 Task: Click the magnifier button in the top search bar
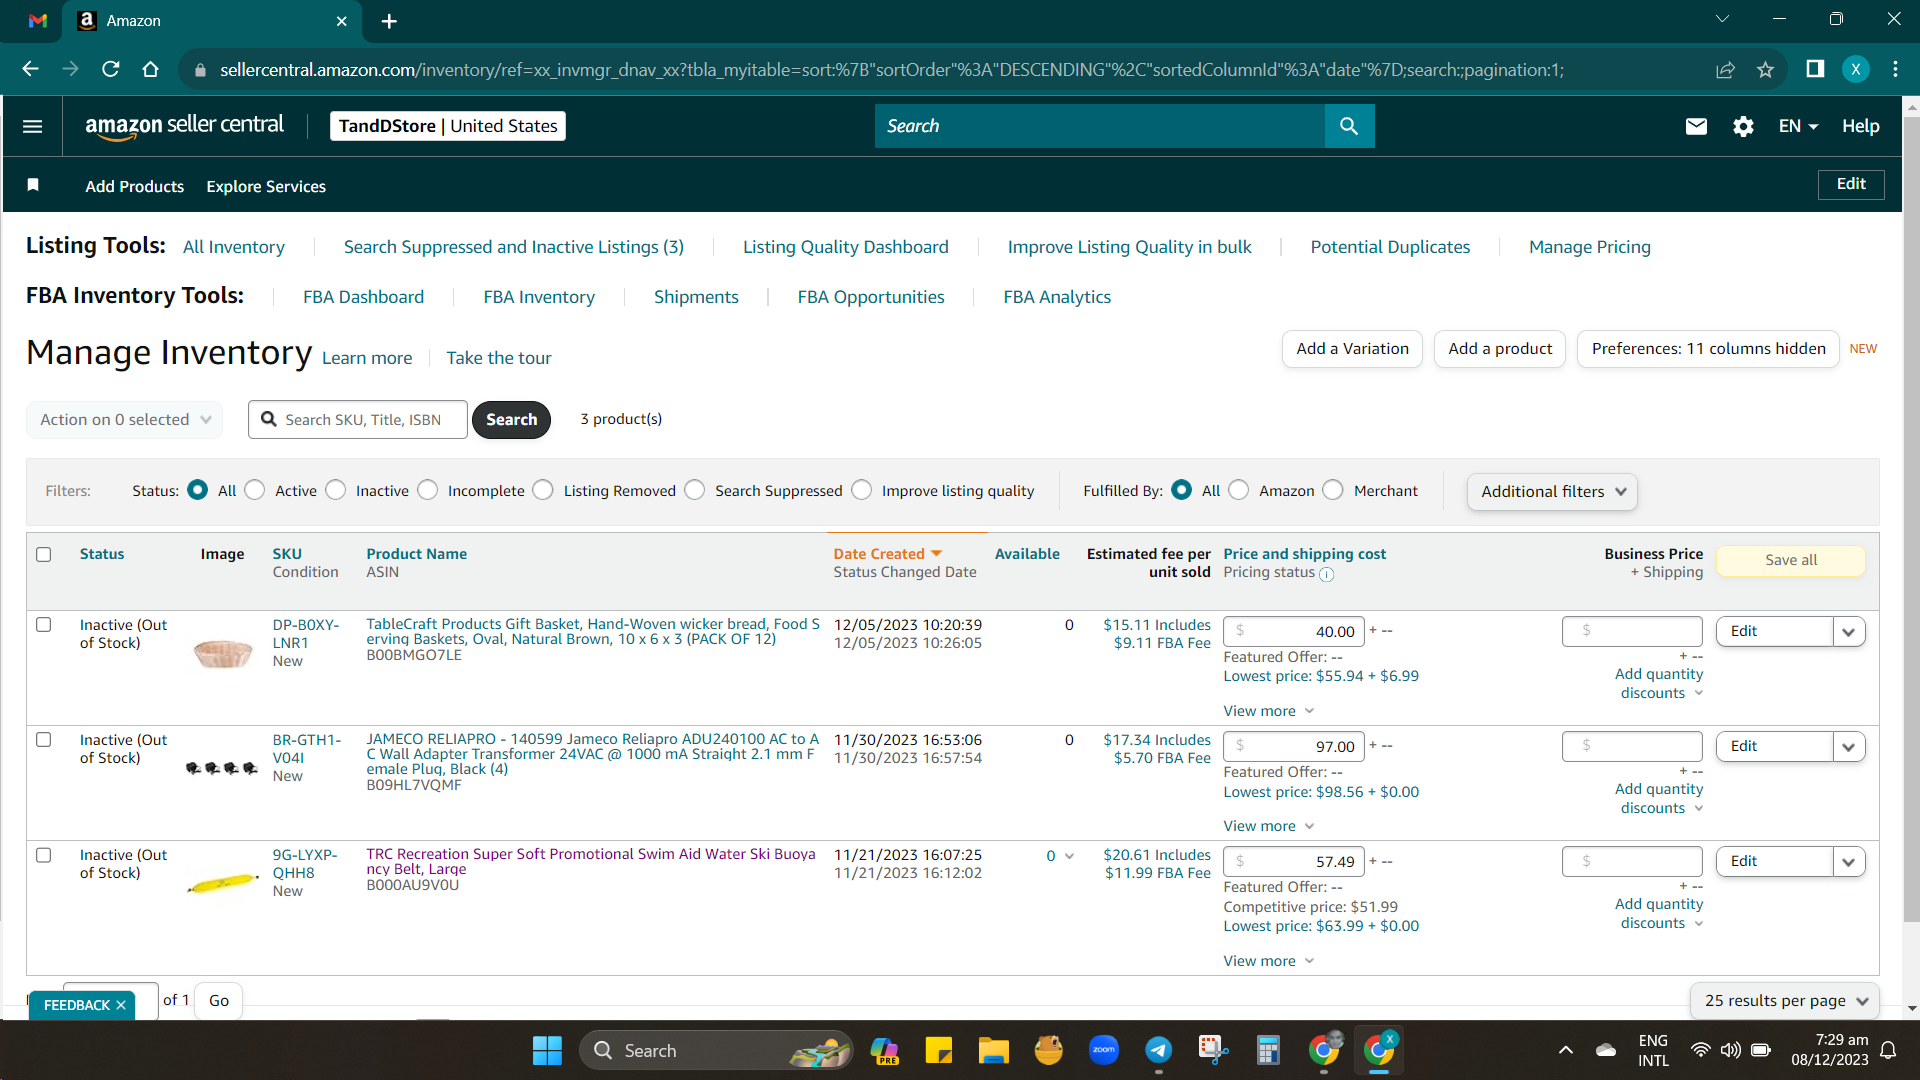(x=1349, y=126)
